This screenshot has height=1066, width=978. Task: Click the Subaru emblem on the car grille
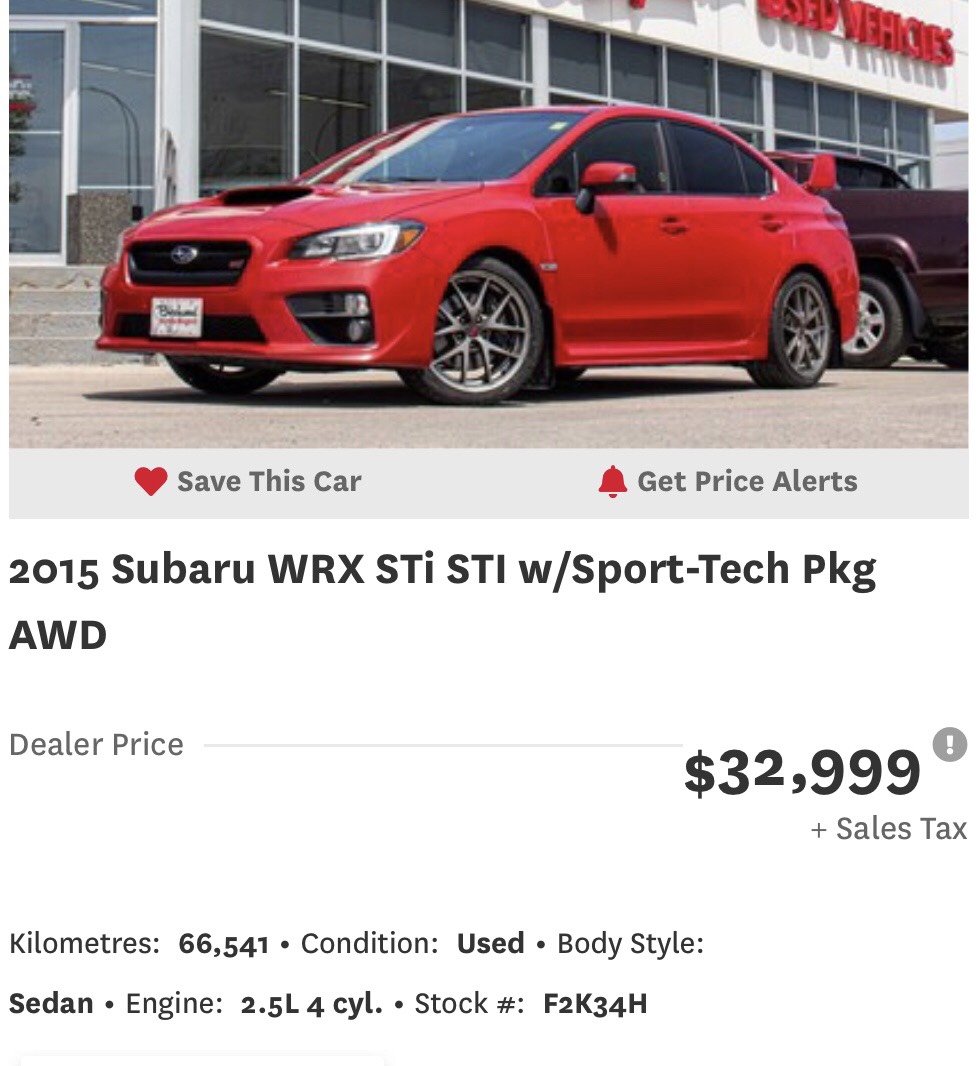184,255
